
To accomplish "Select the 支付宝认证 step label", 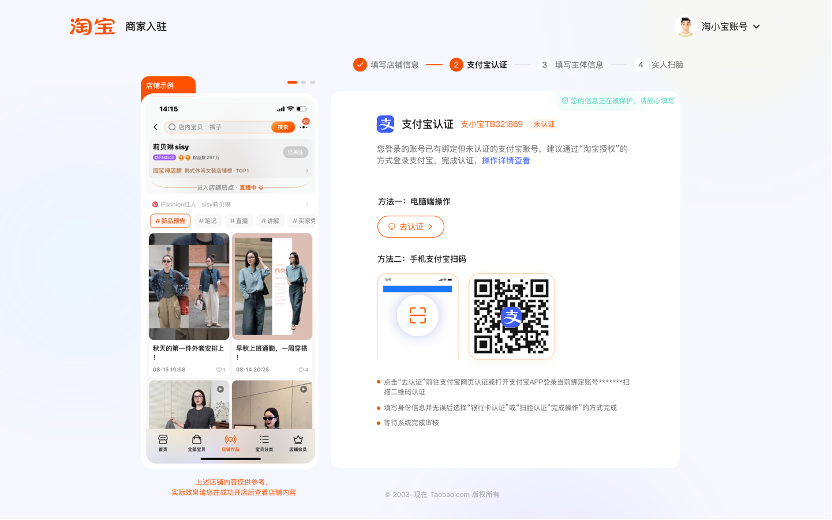I will (x=487, y=65).
